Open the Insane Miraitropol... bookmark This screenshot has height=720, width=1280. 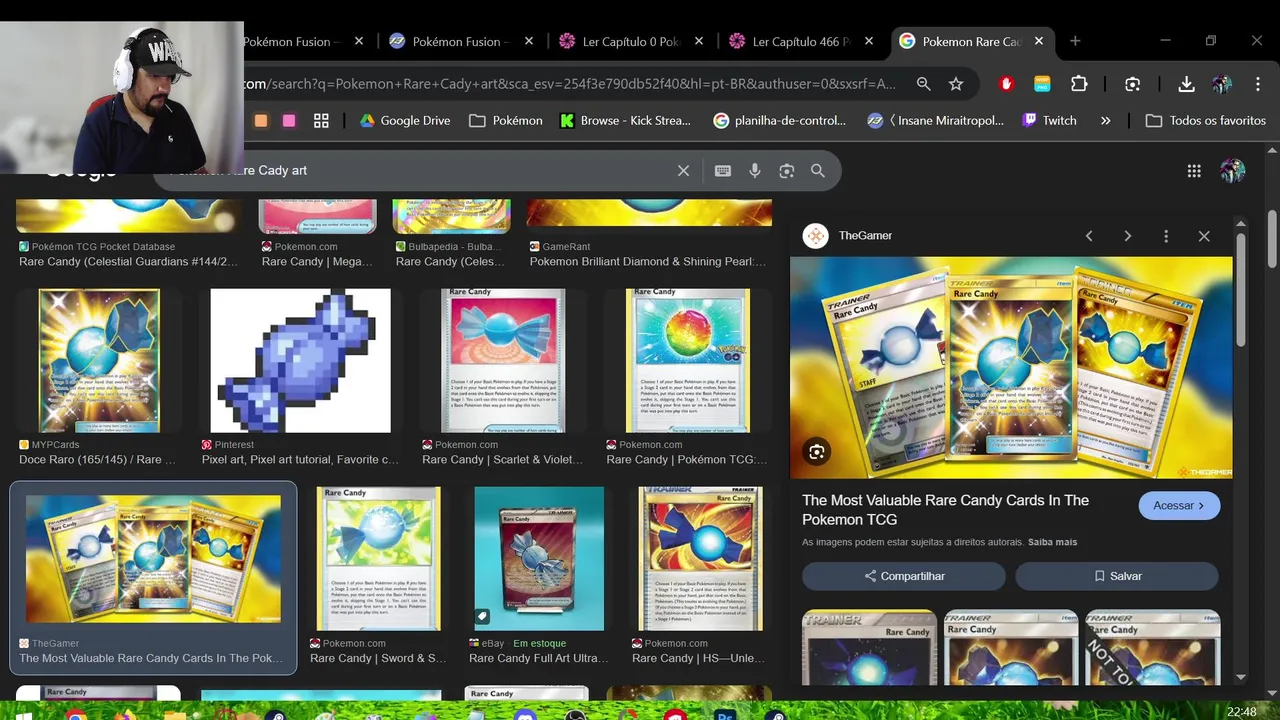pyautogui.click(x=935, y=120)
